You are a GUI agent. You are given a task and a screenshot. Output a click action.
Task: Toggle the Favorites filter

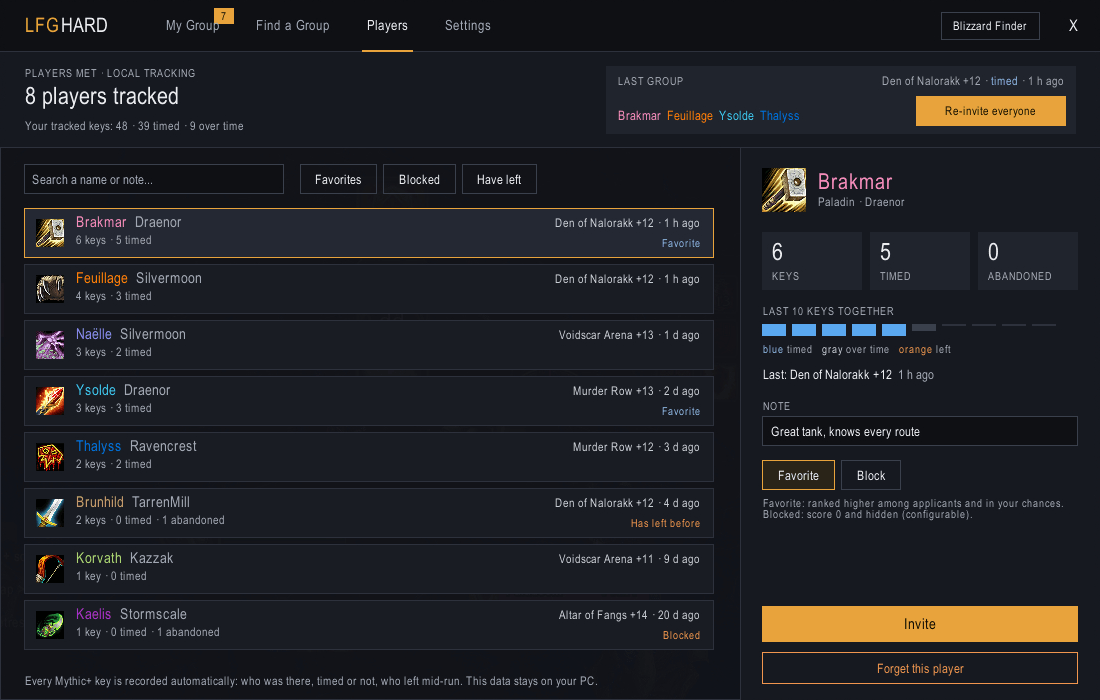point(338,180)
